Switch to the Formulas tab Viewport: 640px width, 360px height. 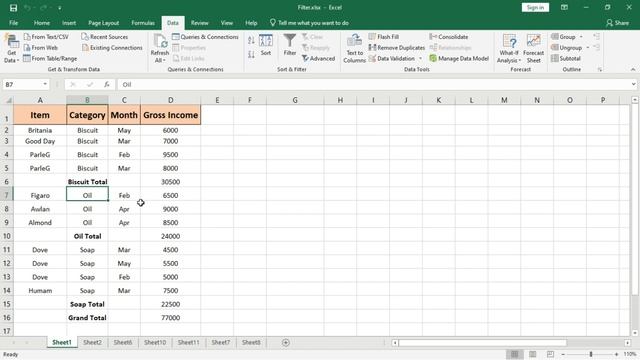pyautogui.click(x=143, y=23)
